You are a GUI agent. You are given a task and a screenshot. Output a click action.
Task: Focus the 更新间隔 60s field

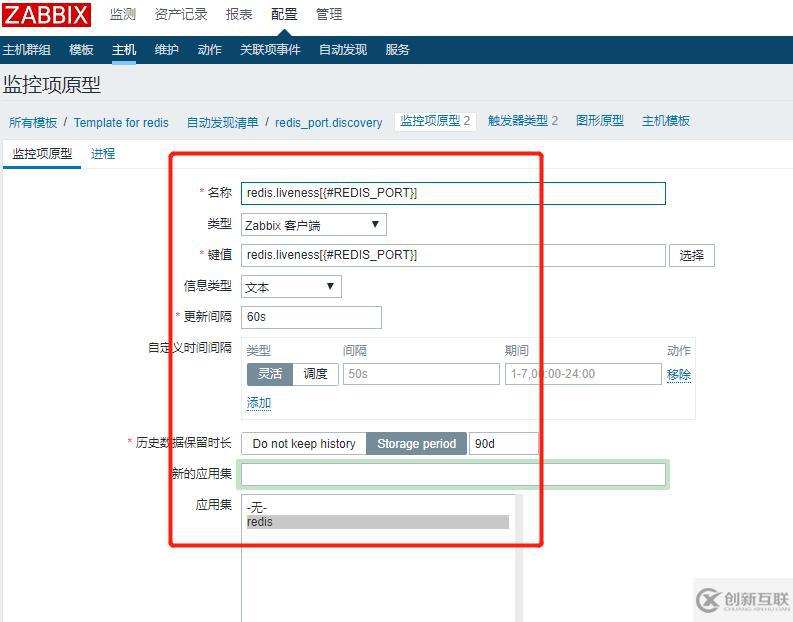click(x=312, y=317)
